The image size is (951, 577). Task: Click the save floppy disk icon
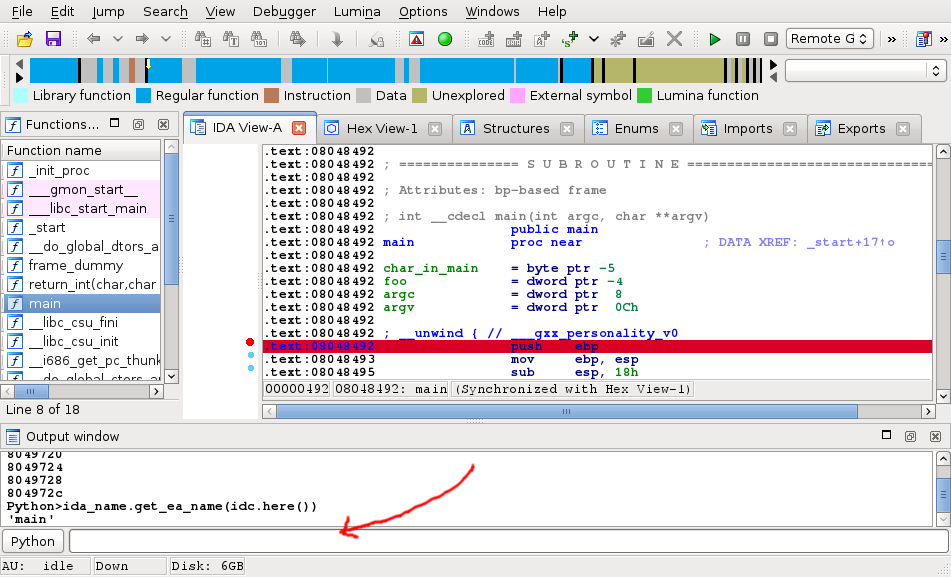coord(53,39)
